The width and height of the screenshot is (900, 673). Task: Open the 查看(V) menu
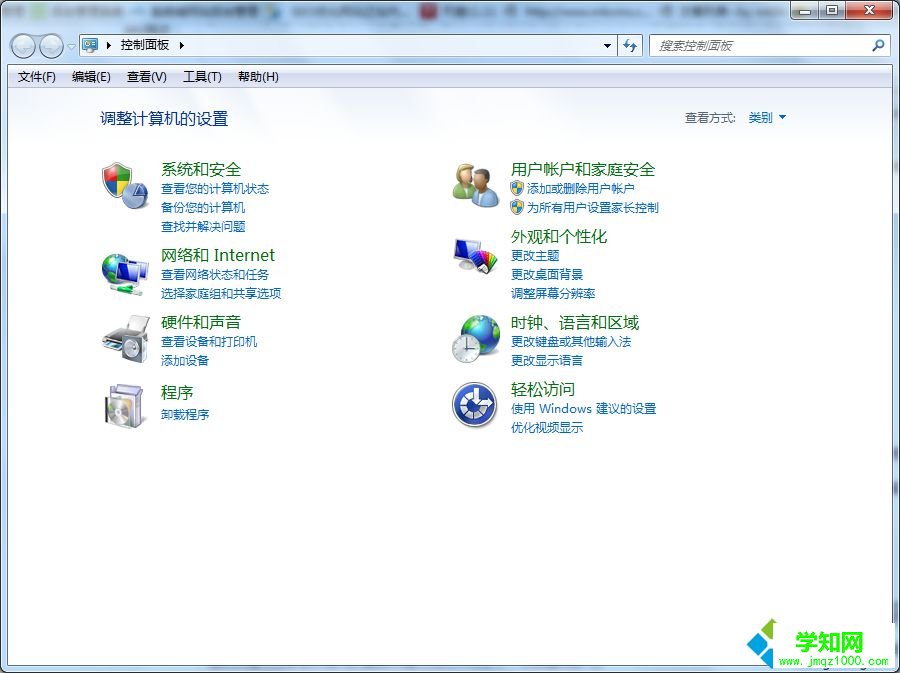[145, 77]
